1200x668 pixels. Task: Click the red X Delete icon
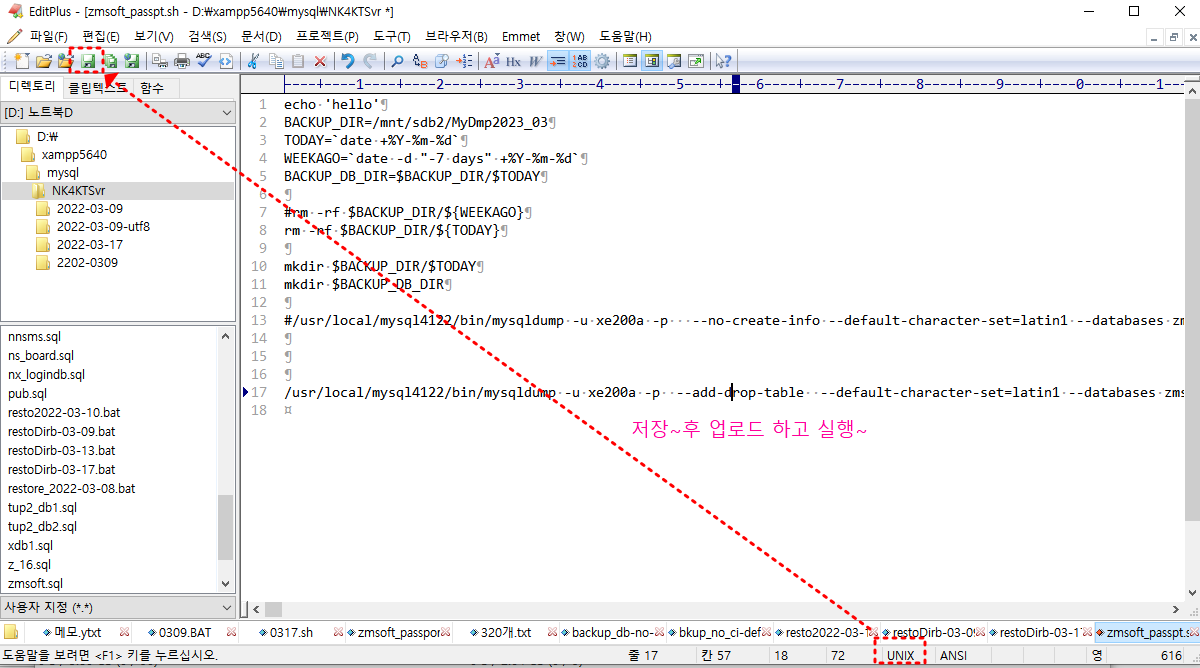pos(319,61)
